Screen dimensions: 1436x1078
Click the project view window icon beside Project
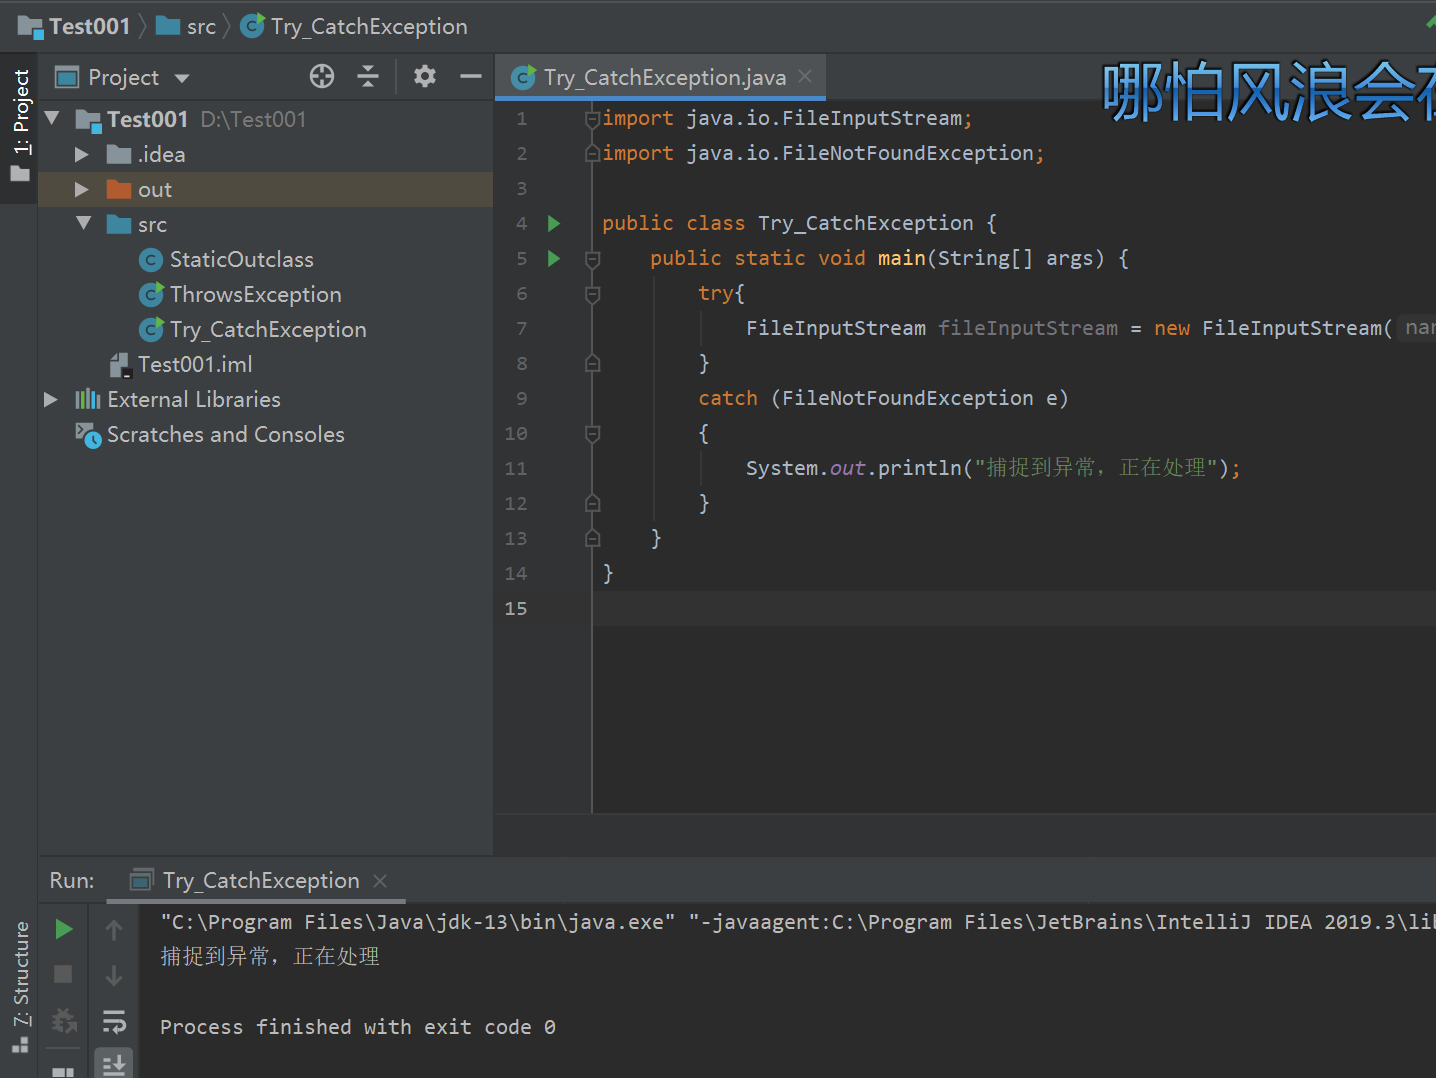point(67,77)
